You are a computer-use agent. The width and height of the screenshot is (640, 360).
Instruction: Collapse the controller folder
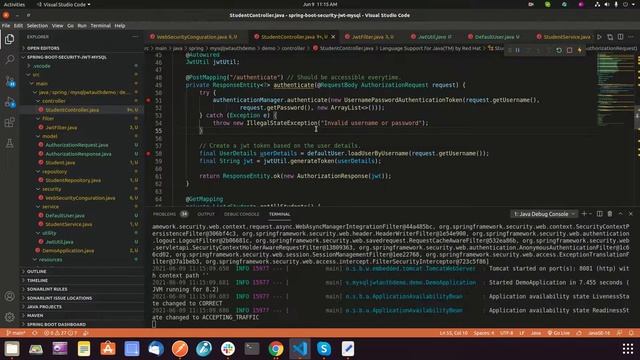pyautogui.click(x=53, y=101)
